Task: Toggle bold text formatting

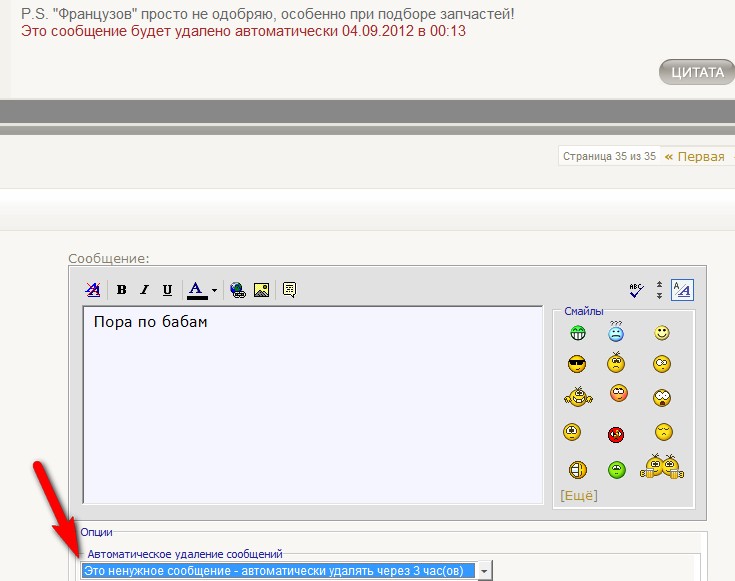Action: tap(121, 290)
